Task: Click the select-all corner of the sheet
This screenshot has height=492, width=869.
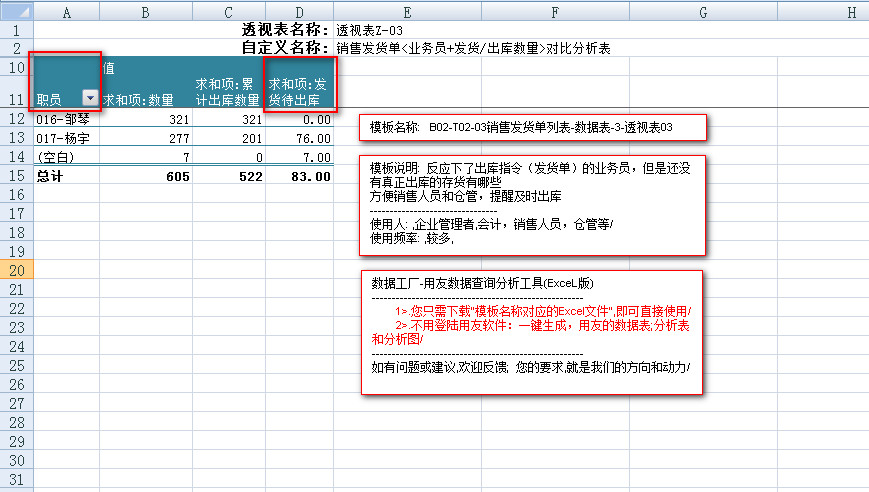Action: pyautogui.click(x=16, y=11)
